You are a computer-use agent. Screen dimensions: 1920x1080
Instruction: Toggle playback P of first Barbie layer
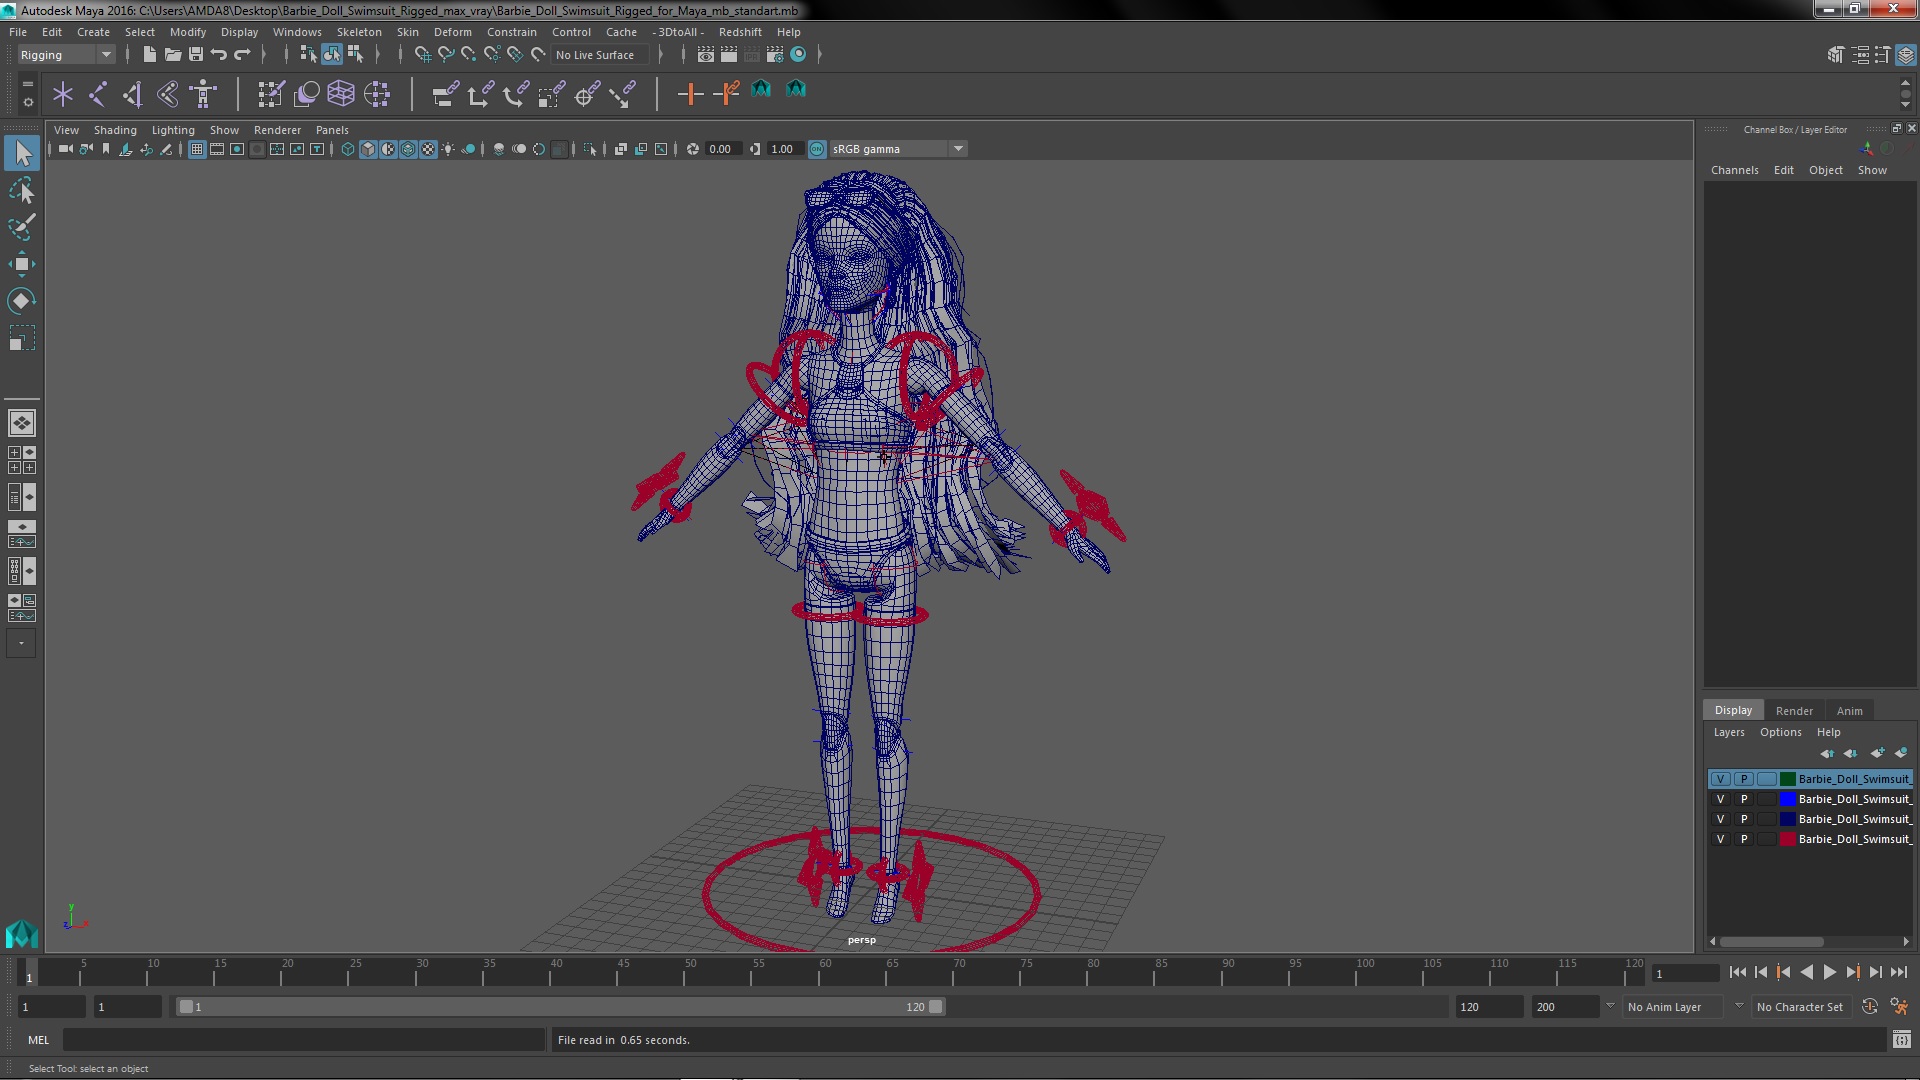coord(1744,779)
